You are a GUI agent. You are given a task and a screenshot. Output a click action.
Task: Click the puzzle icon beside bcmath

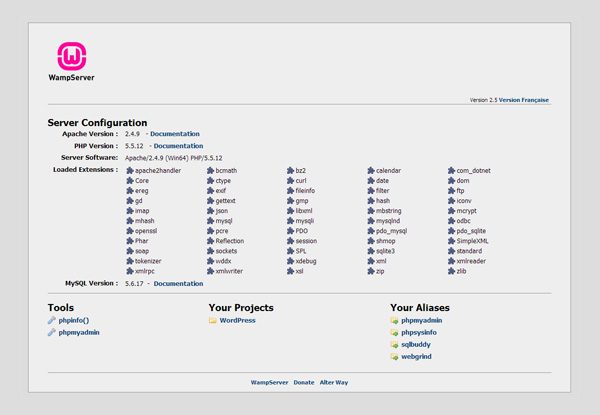point(210,171)
